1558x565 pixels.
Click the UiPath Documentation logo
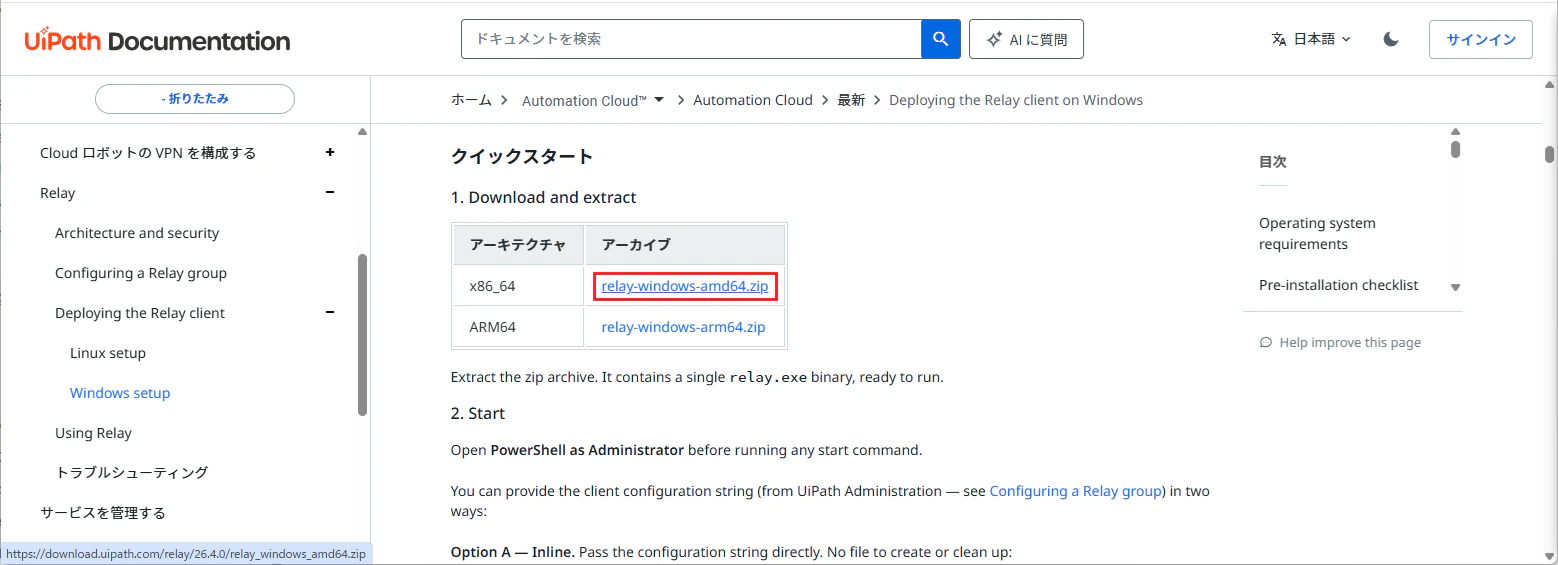click(157, 40)
